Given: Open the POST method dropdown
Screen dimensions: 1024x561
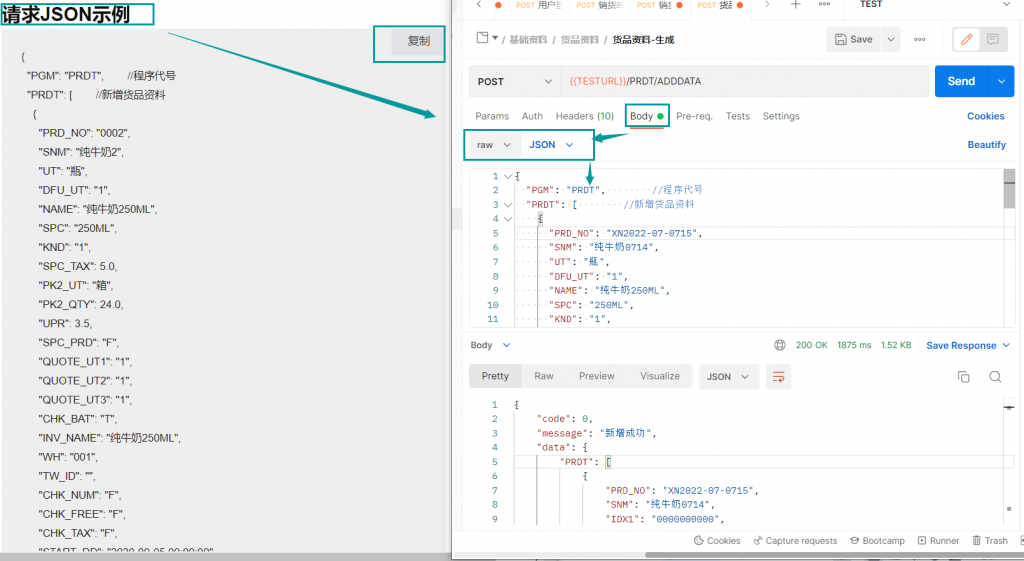Looking at the screenshot, I should click(x=515, y=81).
